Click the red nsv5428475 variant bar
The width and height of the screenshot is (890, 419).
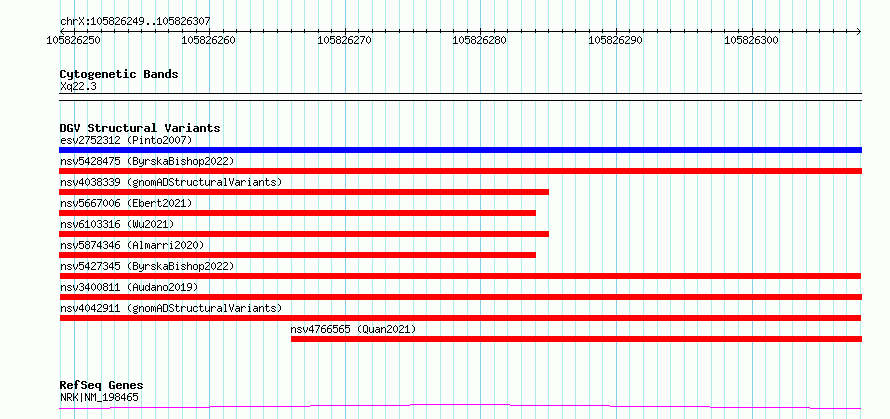click(460, 171)
